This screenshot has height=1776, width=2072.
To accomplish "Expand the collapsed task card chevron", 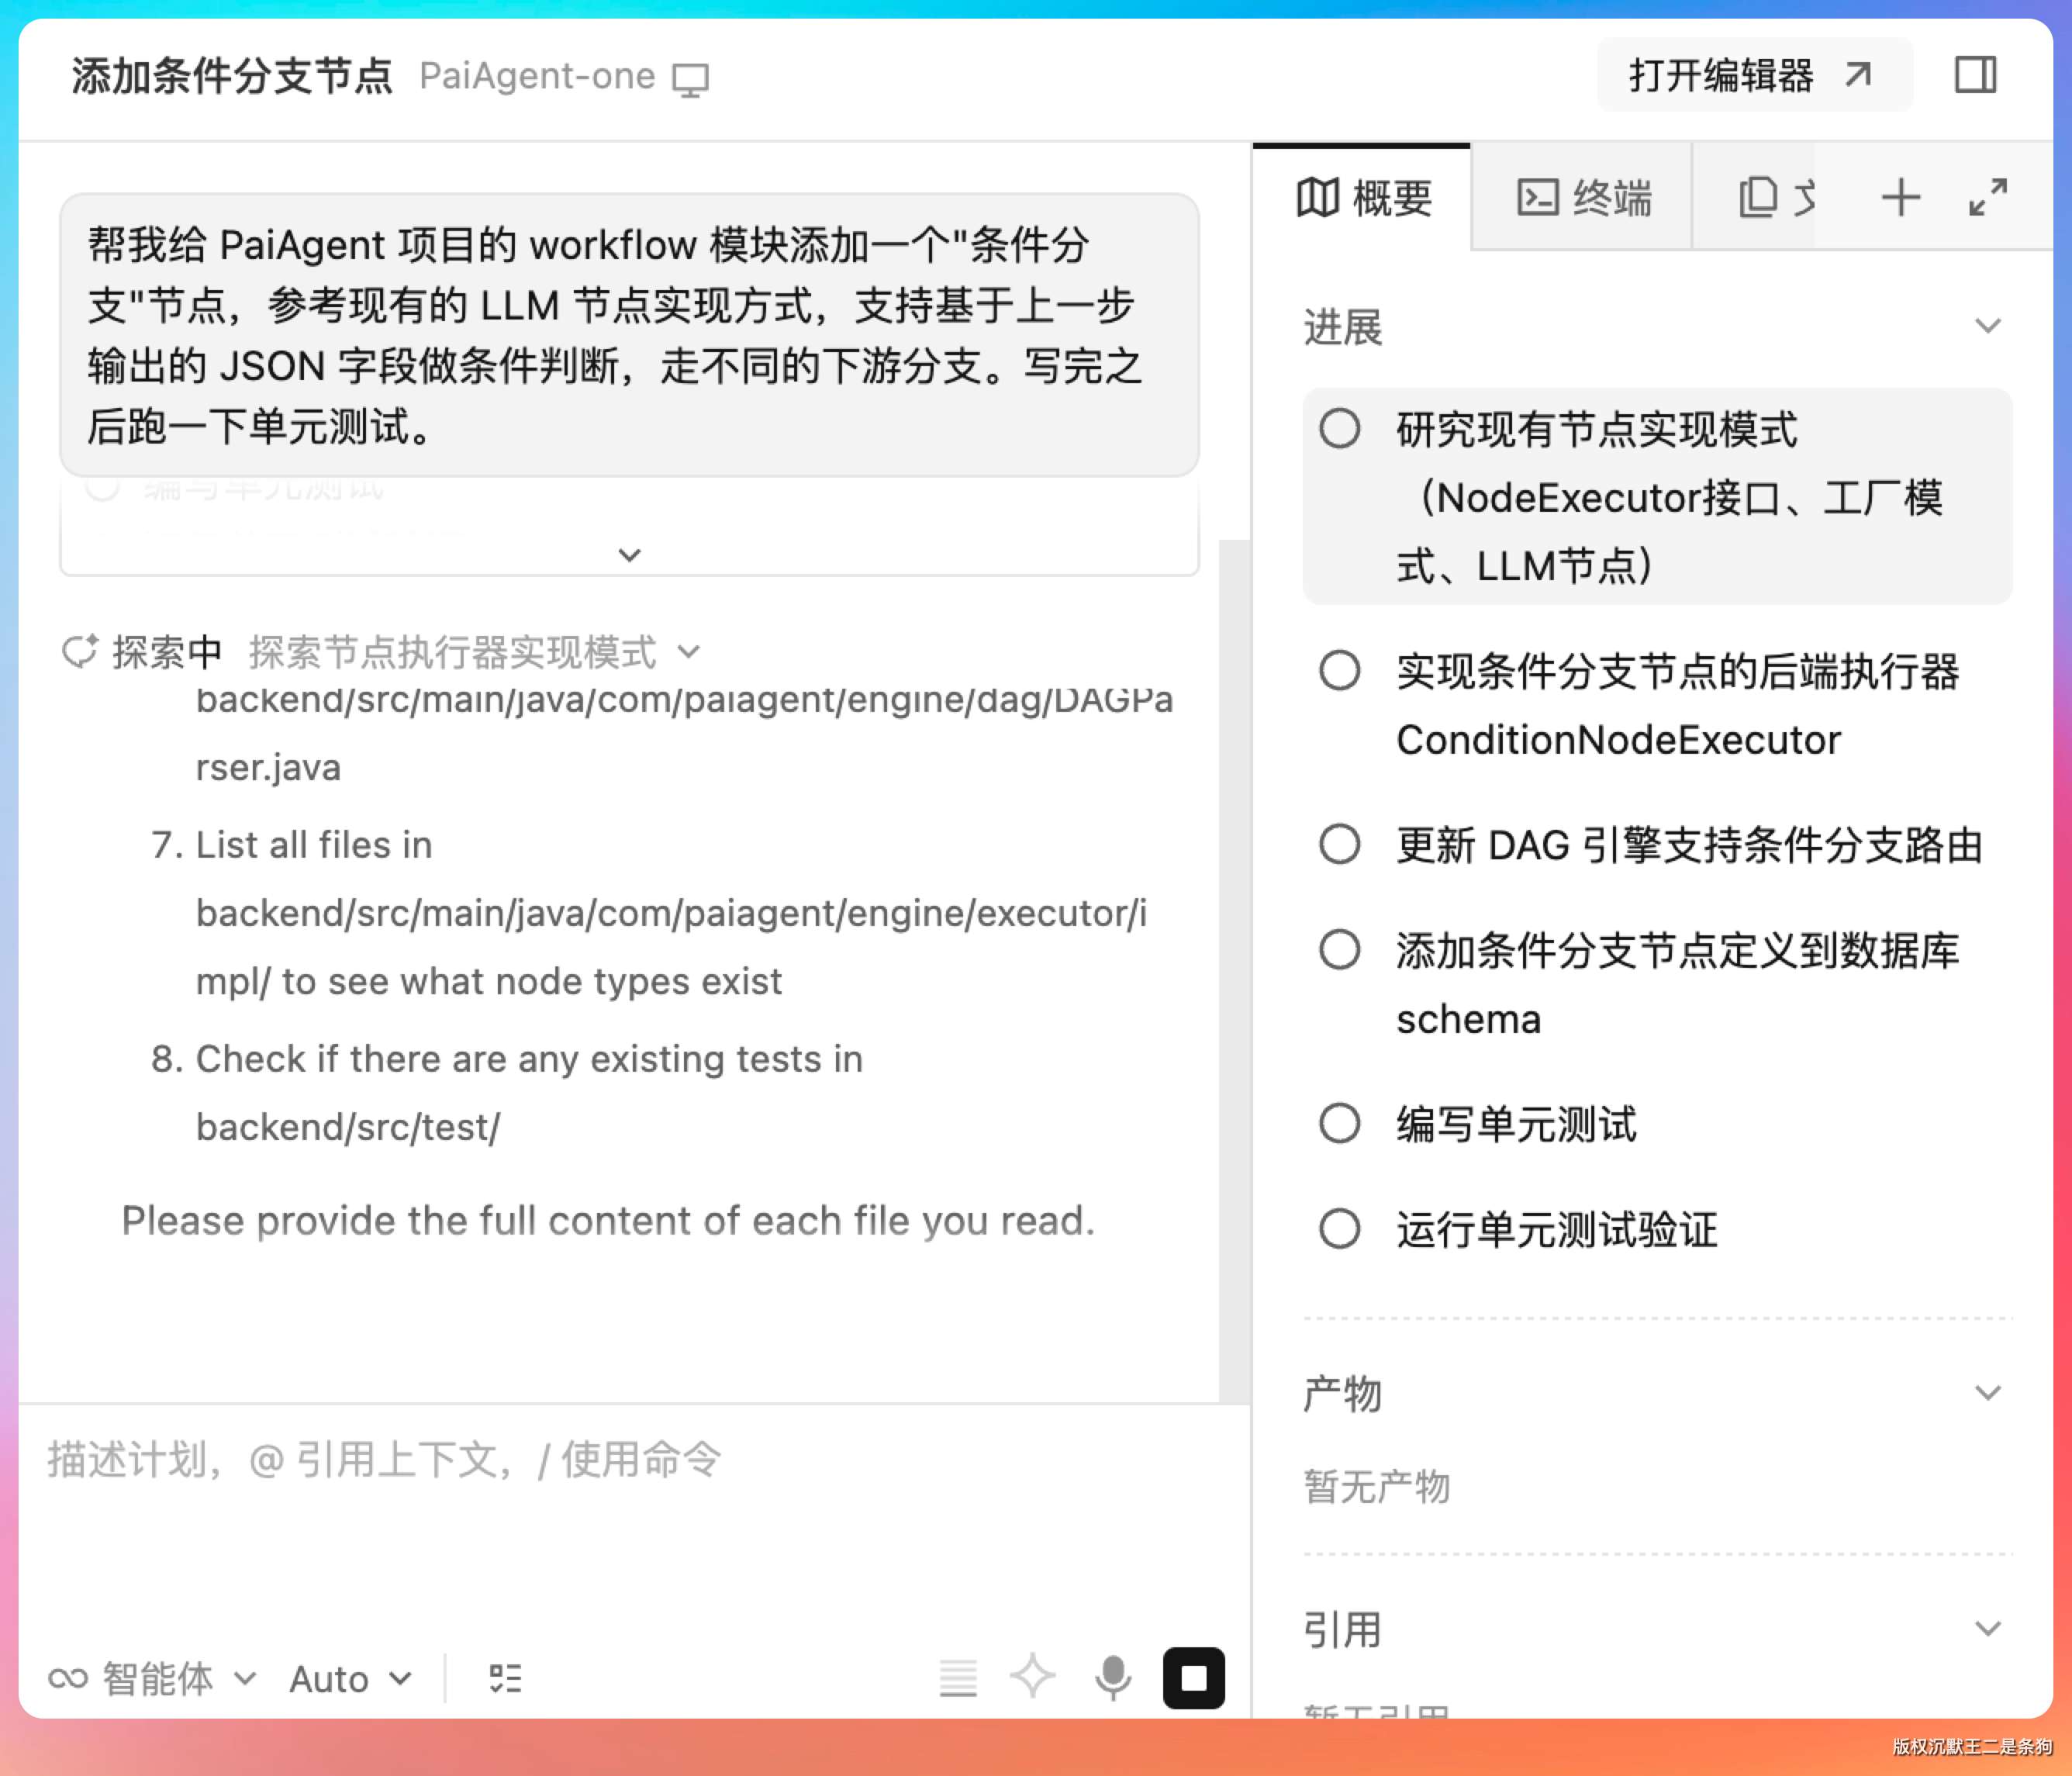I will [629, 555].
